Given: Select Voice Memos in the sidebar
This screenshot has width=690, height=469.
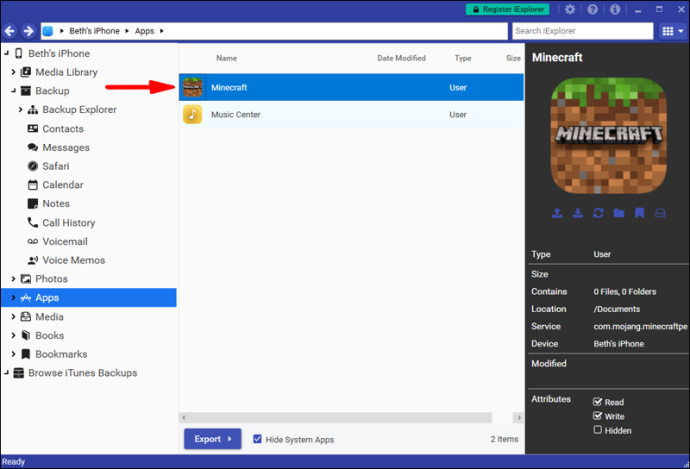Looking at the screenshot, I should [x=73, y=260].
